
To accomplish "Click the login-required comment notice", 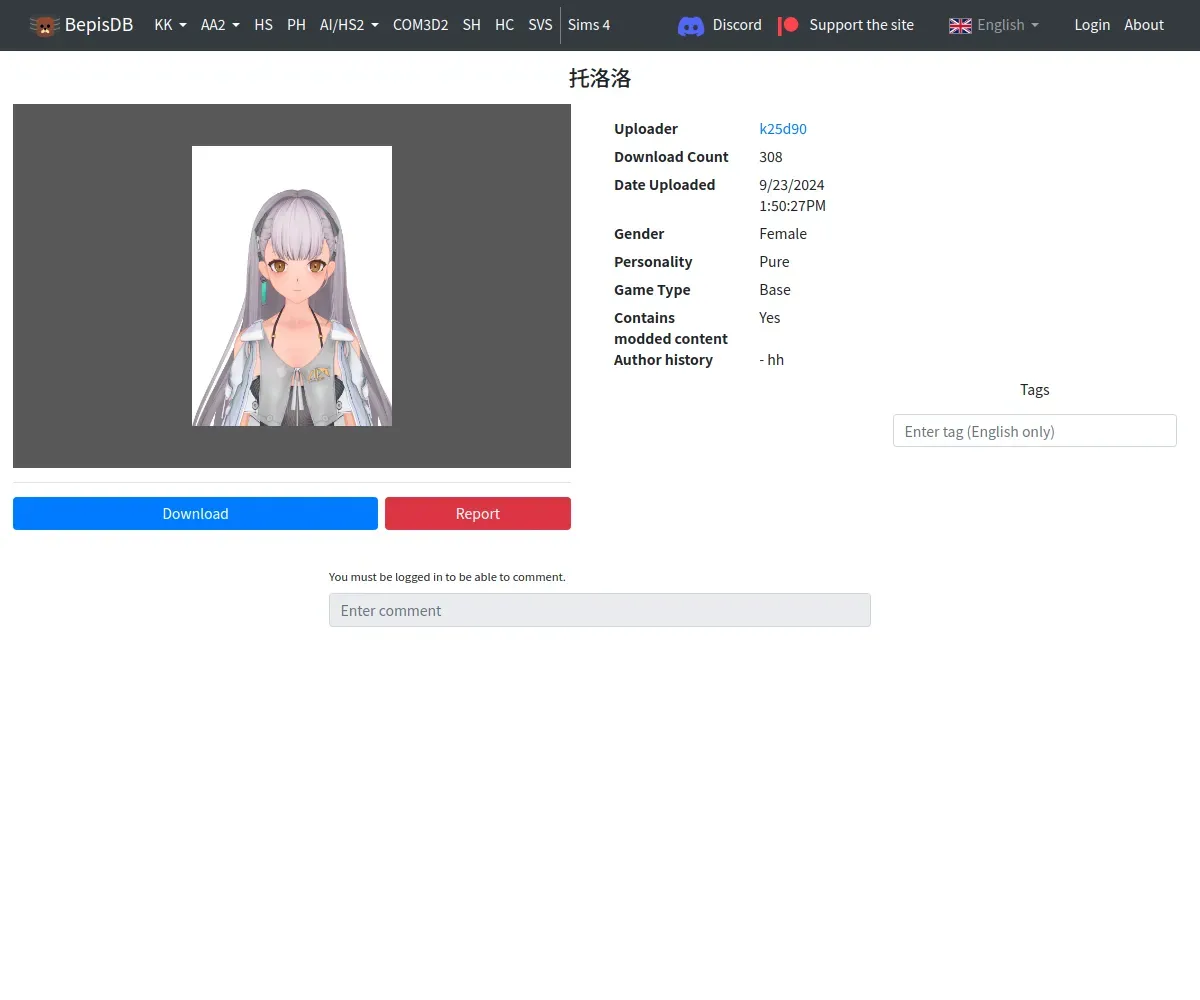I will pyautogui.click(x=447, y=577).
